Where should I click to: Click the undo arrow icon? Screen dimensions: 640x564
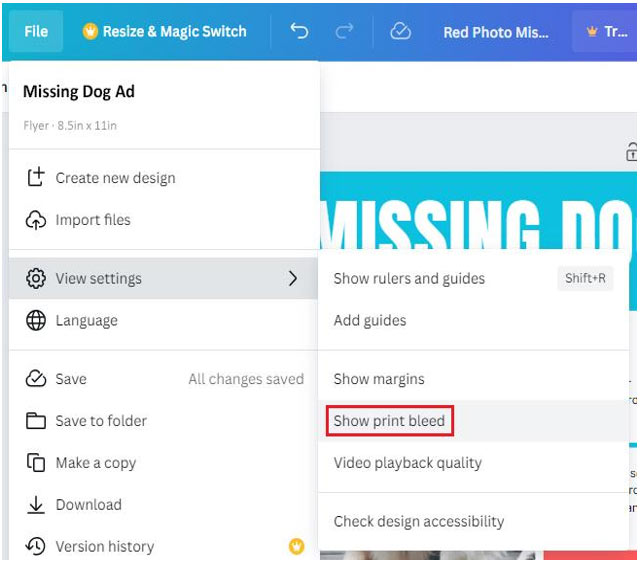pos(299,32)
